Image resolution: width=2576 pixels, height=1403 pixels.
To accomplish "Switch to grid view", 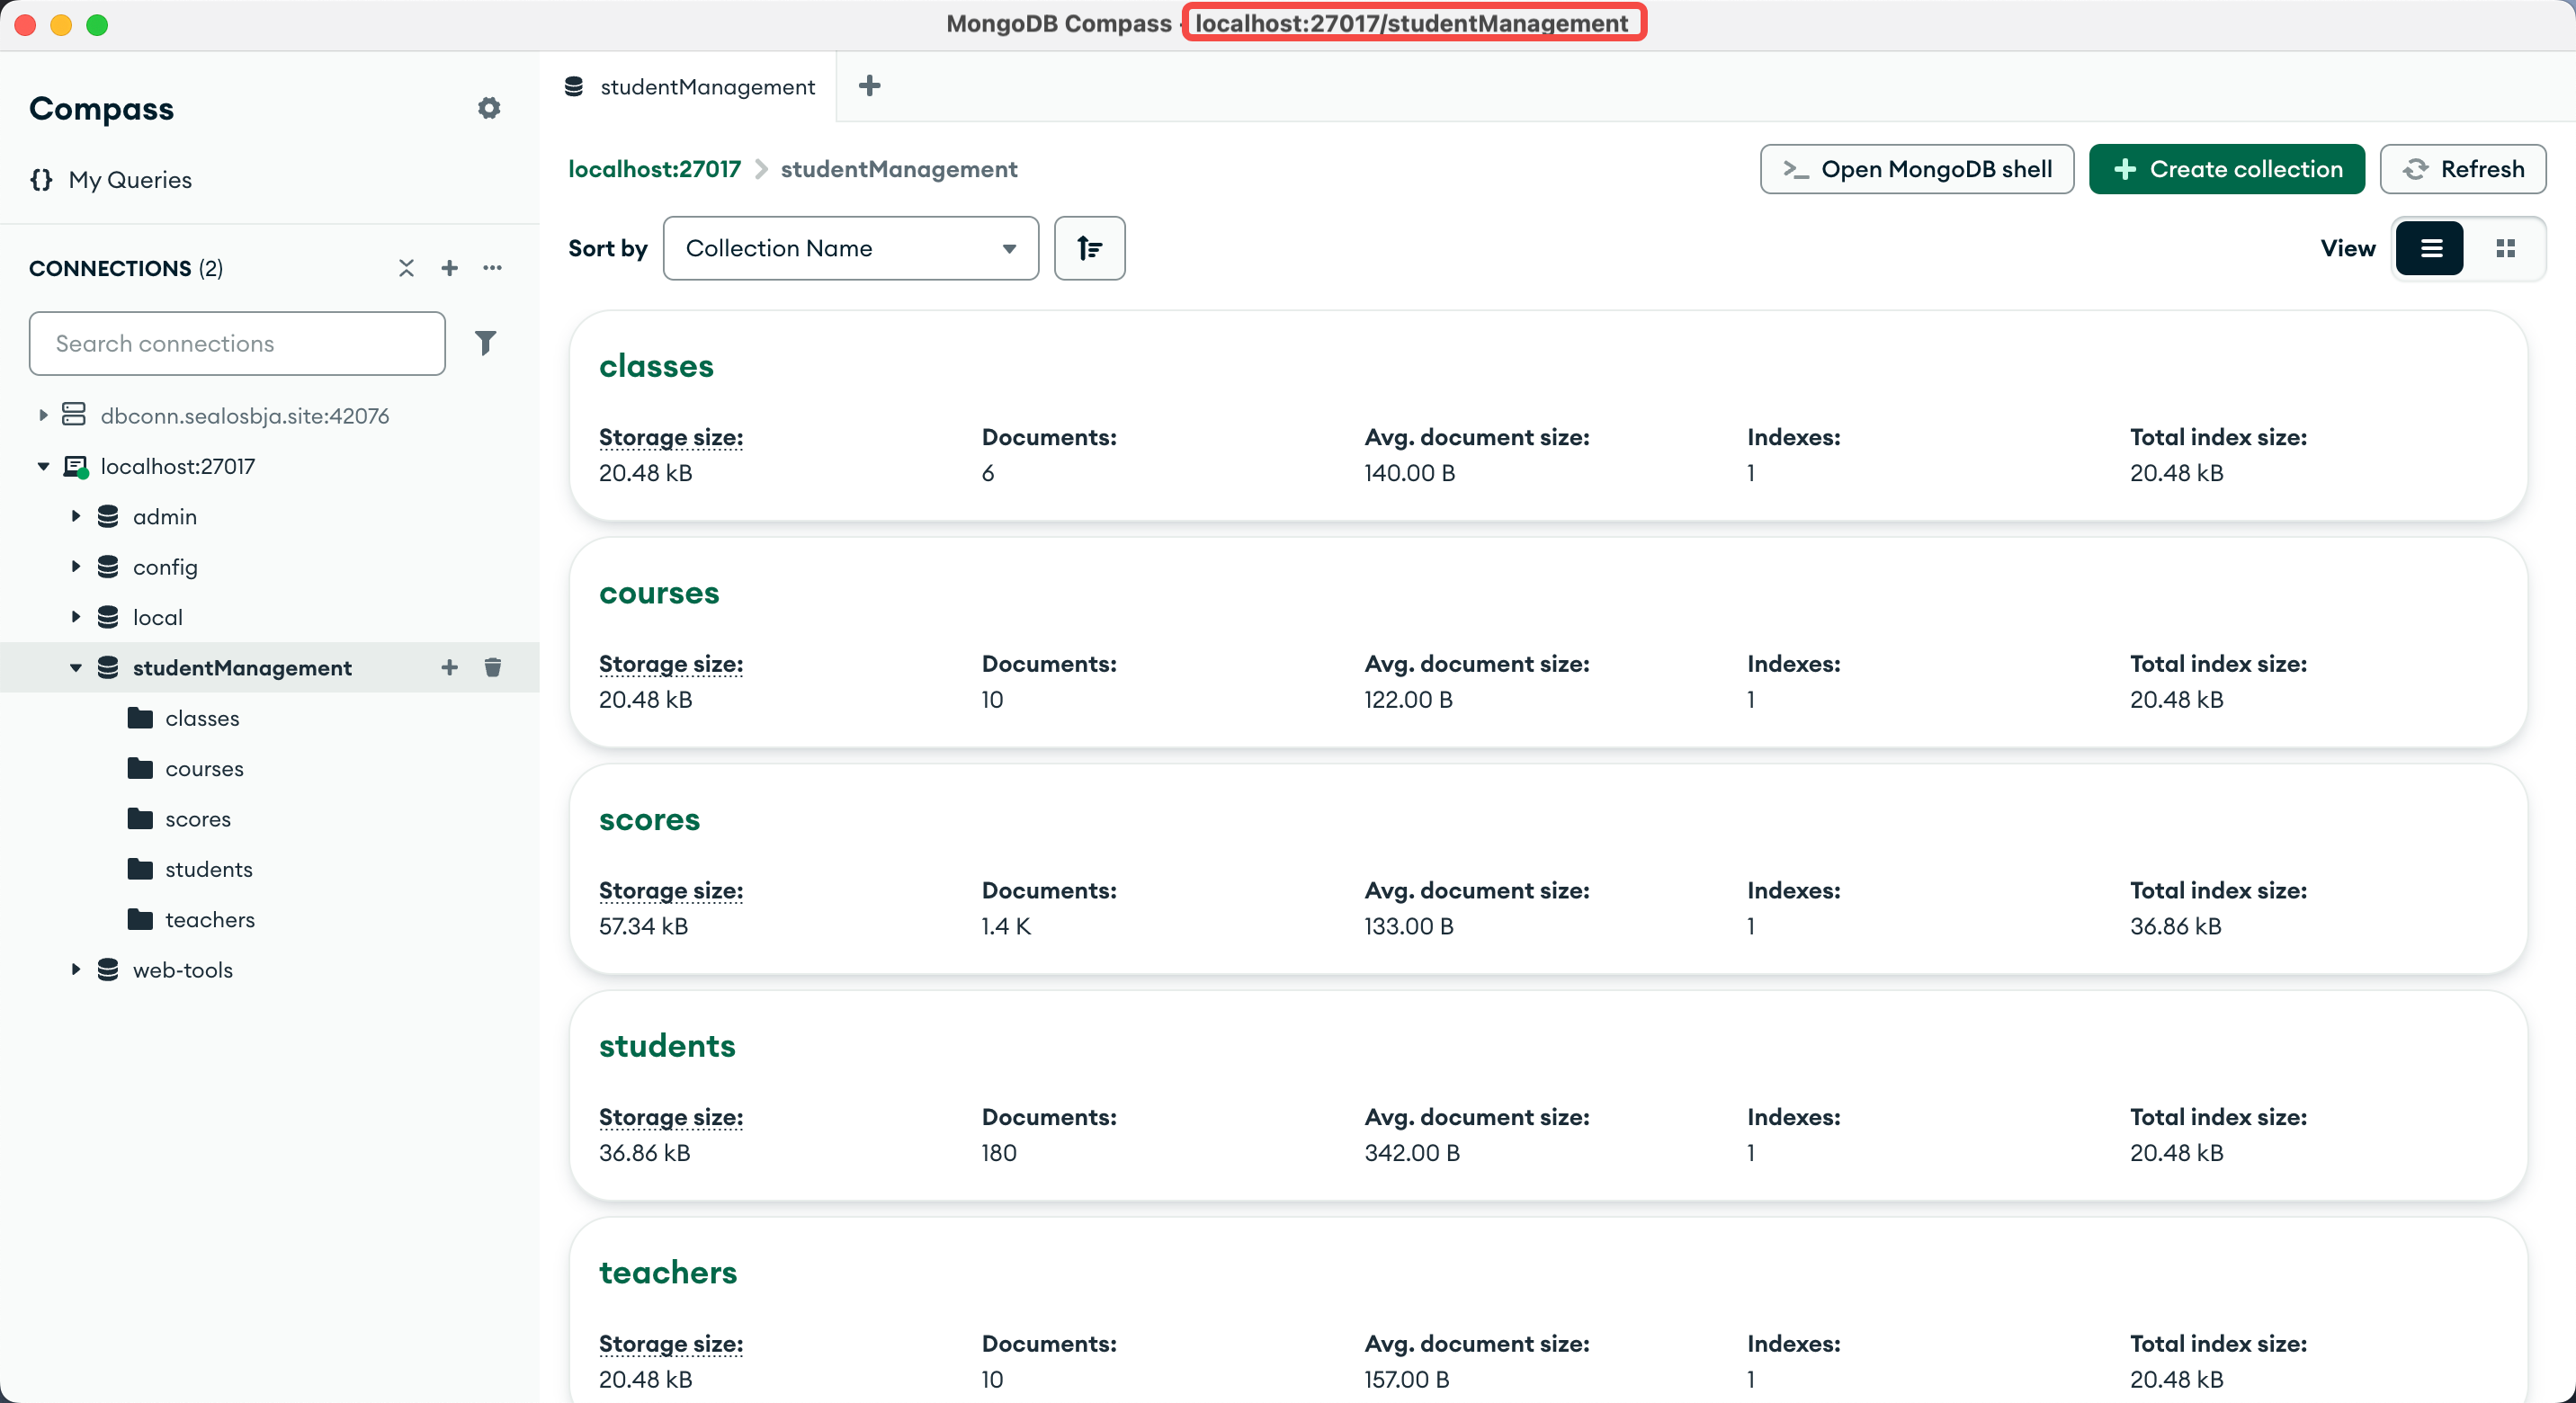I will point(2504,248).
